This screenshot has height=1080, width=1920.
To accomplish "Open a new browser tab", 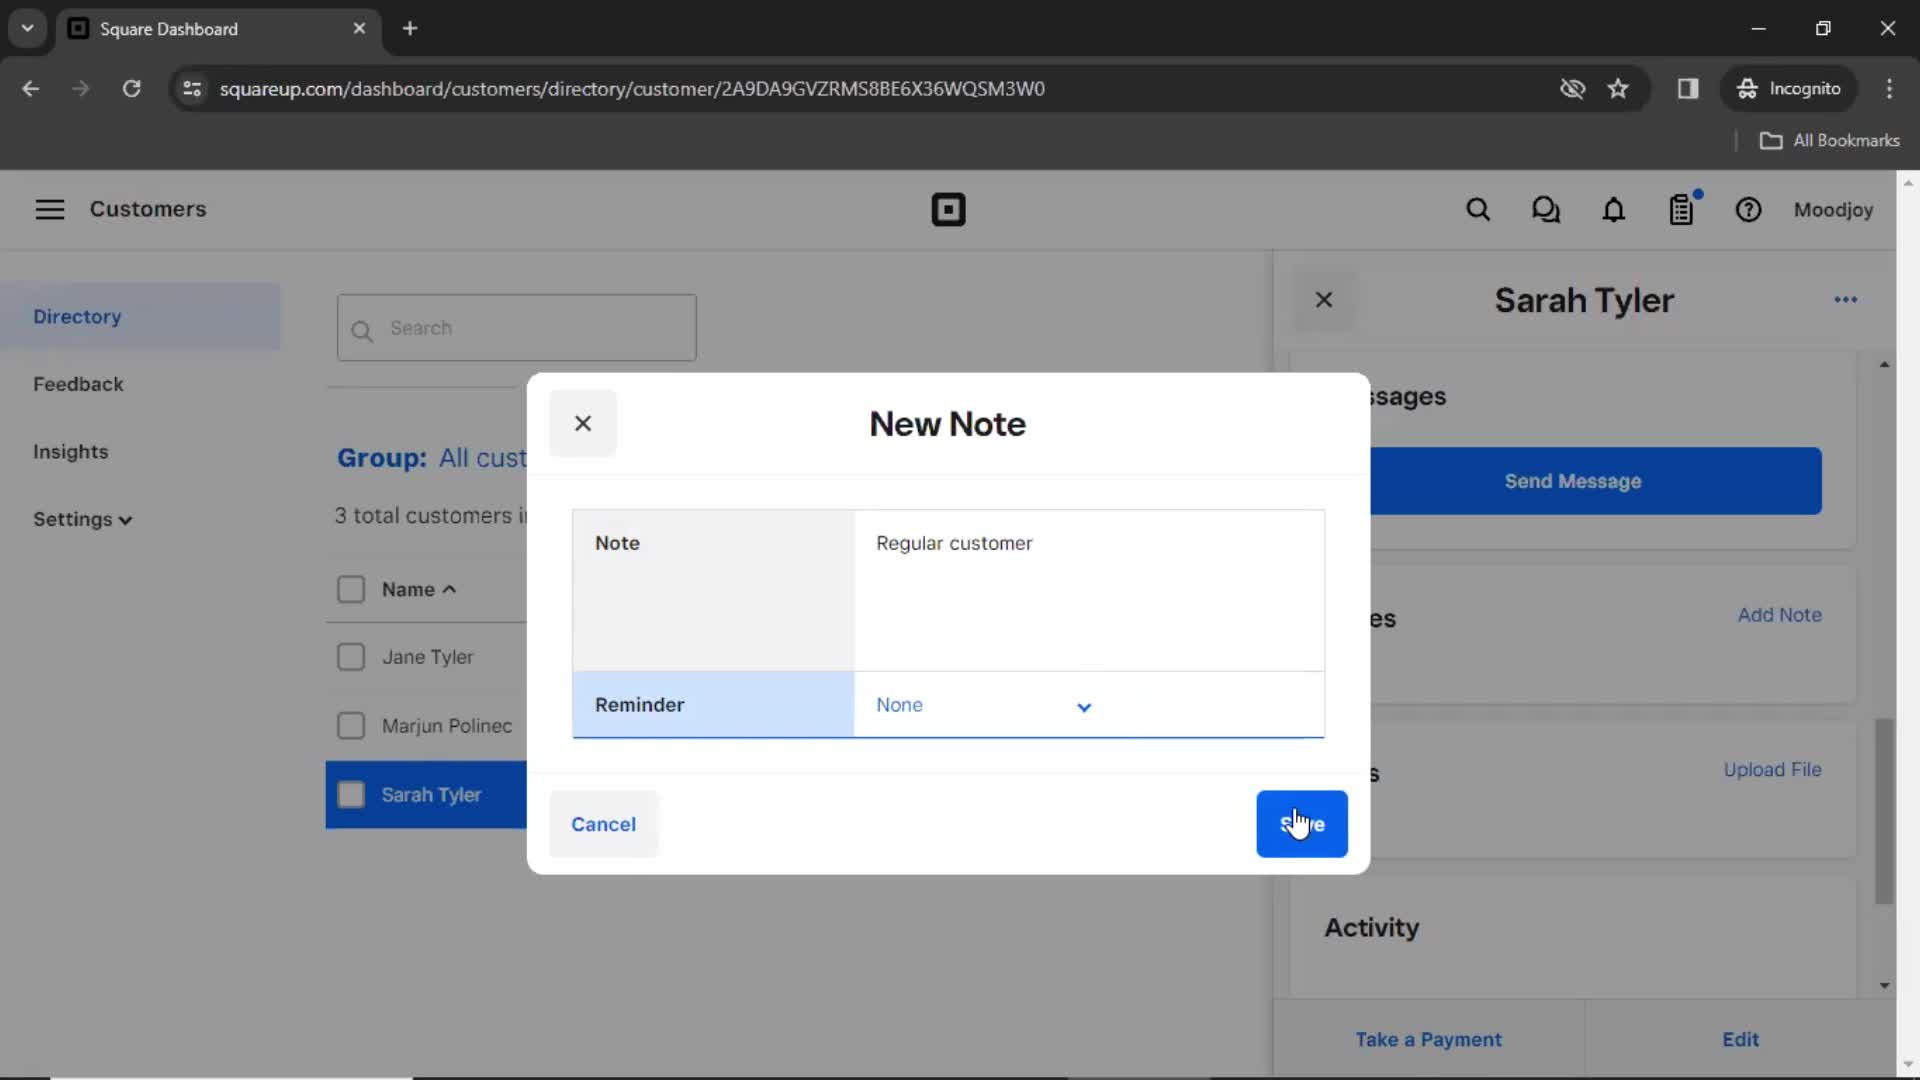I will tap(410, 28).
